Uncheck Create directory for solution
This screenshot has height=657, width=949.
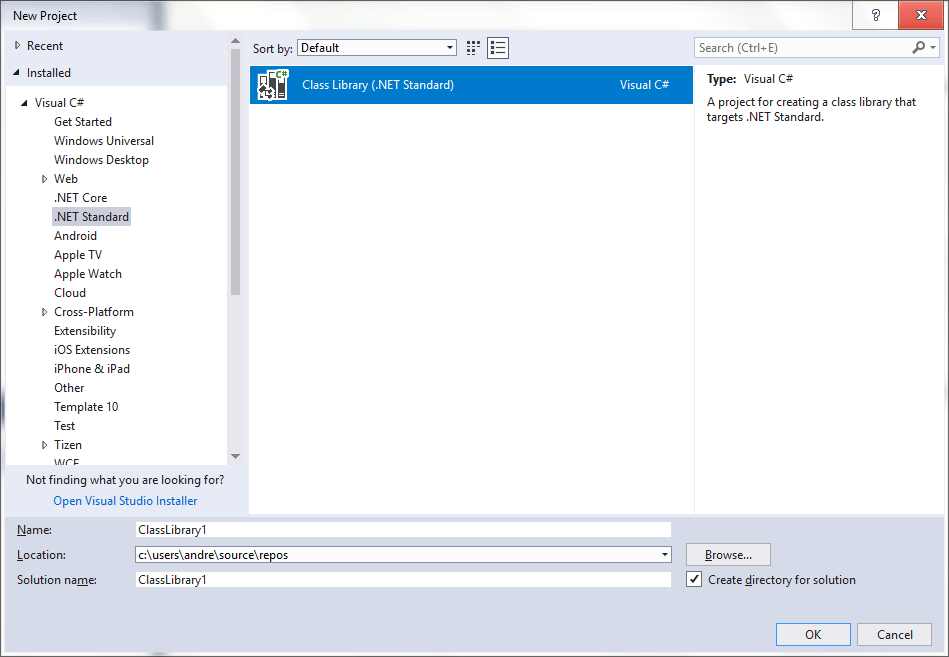[x=694, y=579]
